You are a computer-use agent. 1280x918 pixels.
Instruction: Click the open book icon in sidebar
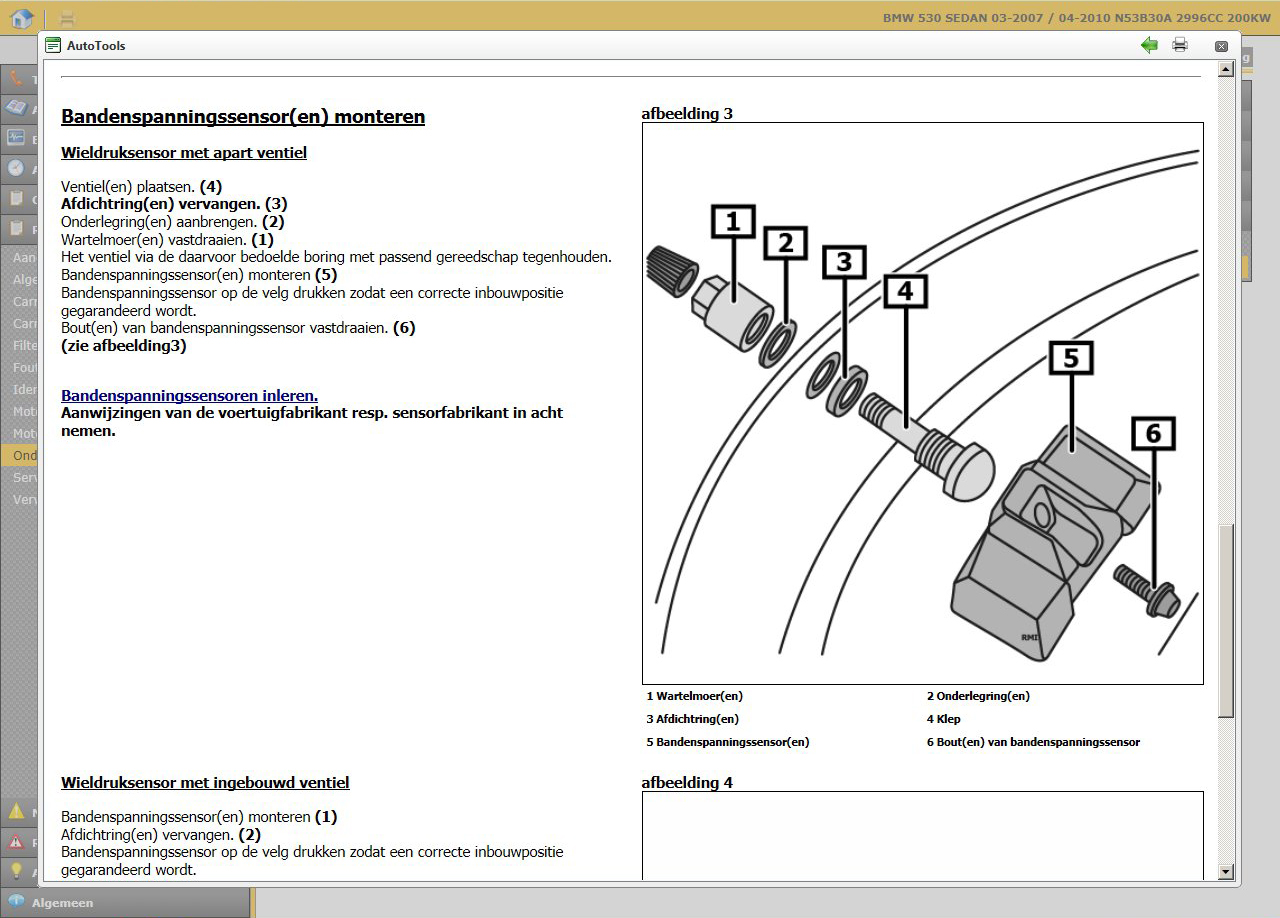click(17, 108)
